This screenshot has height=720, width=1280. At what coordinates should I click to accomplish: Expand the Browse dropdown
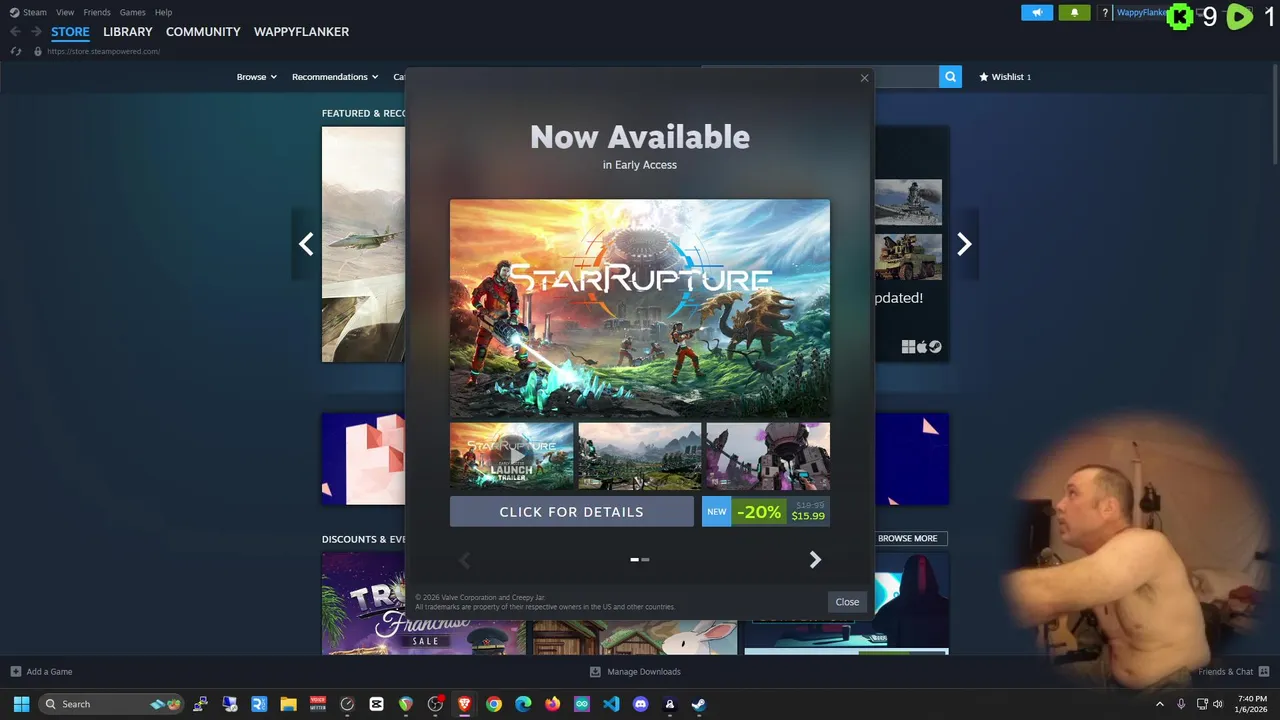click(256, 77)
